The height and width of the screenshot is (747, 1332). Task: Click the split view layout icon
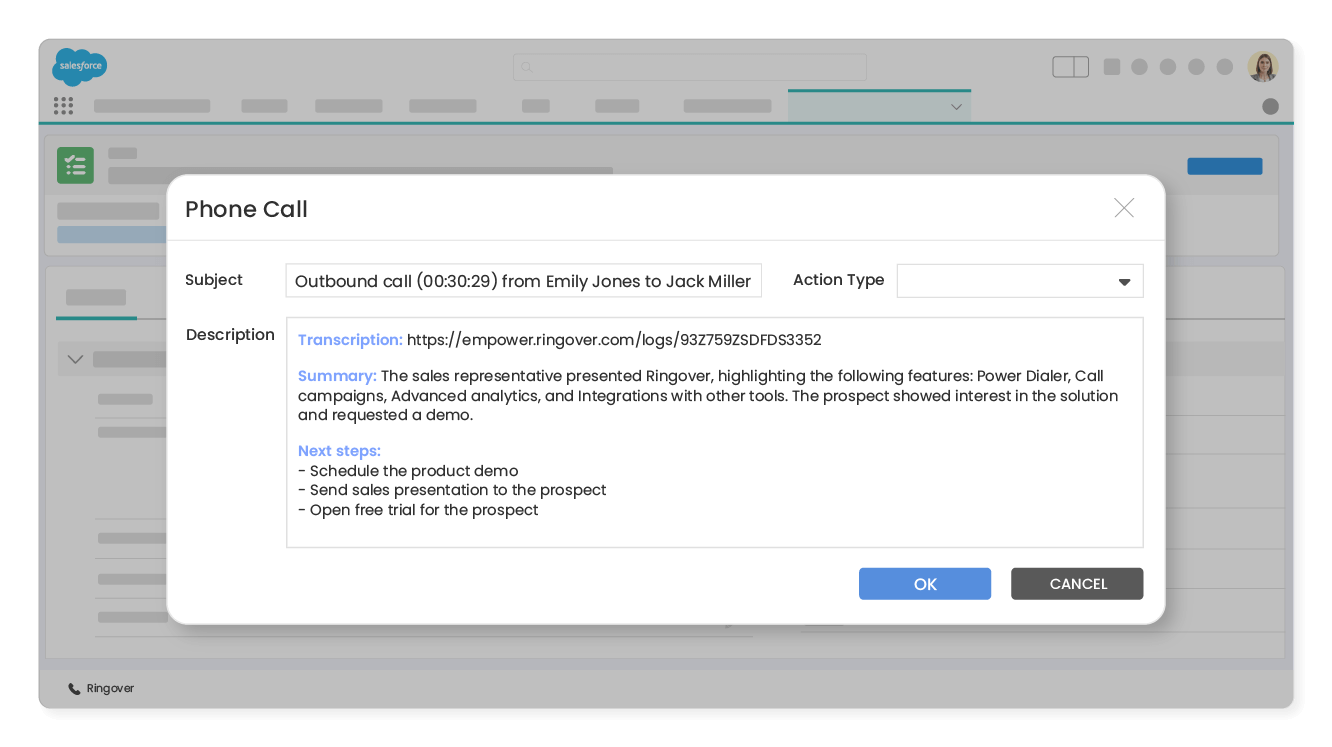click(1070, 67)
